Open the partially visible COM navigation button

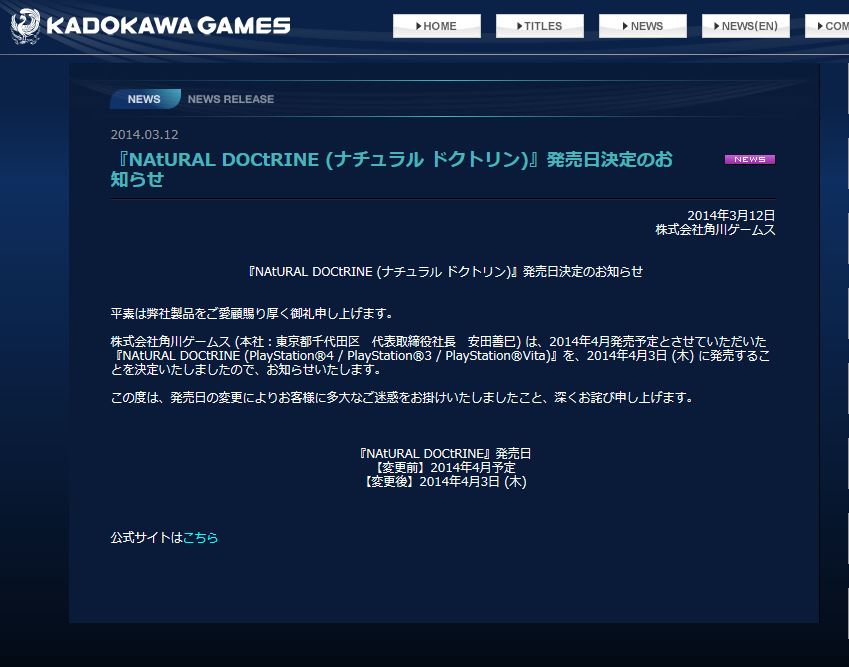(x=827, y=26)
